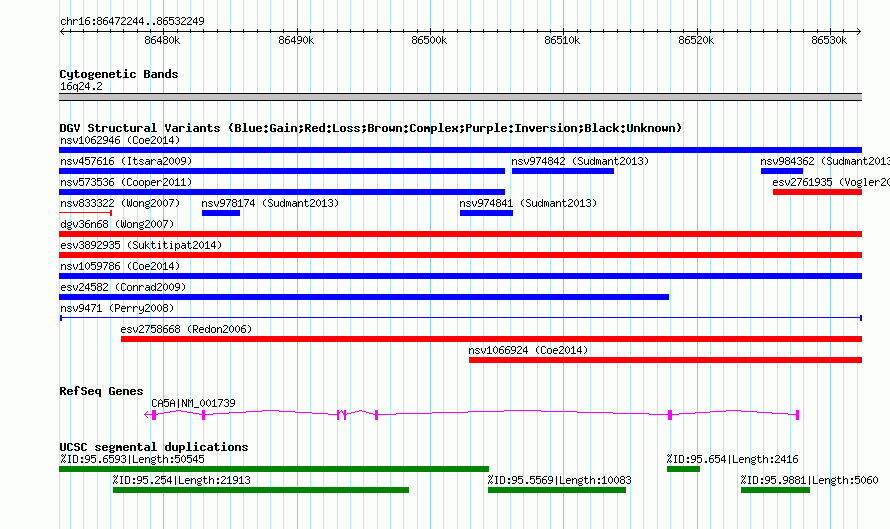Open the nsv984362 (Sudmant2013) variant
The height and width of the screenshot is (529, 890).
pyautogui.click(x=782, y=171)
